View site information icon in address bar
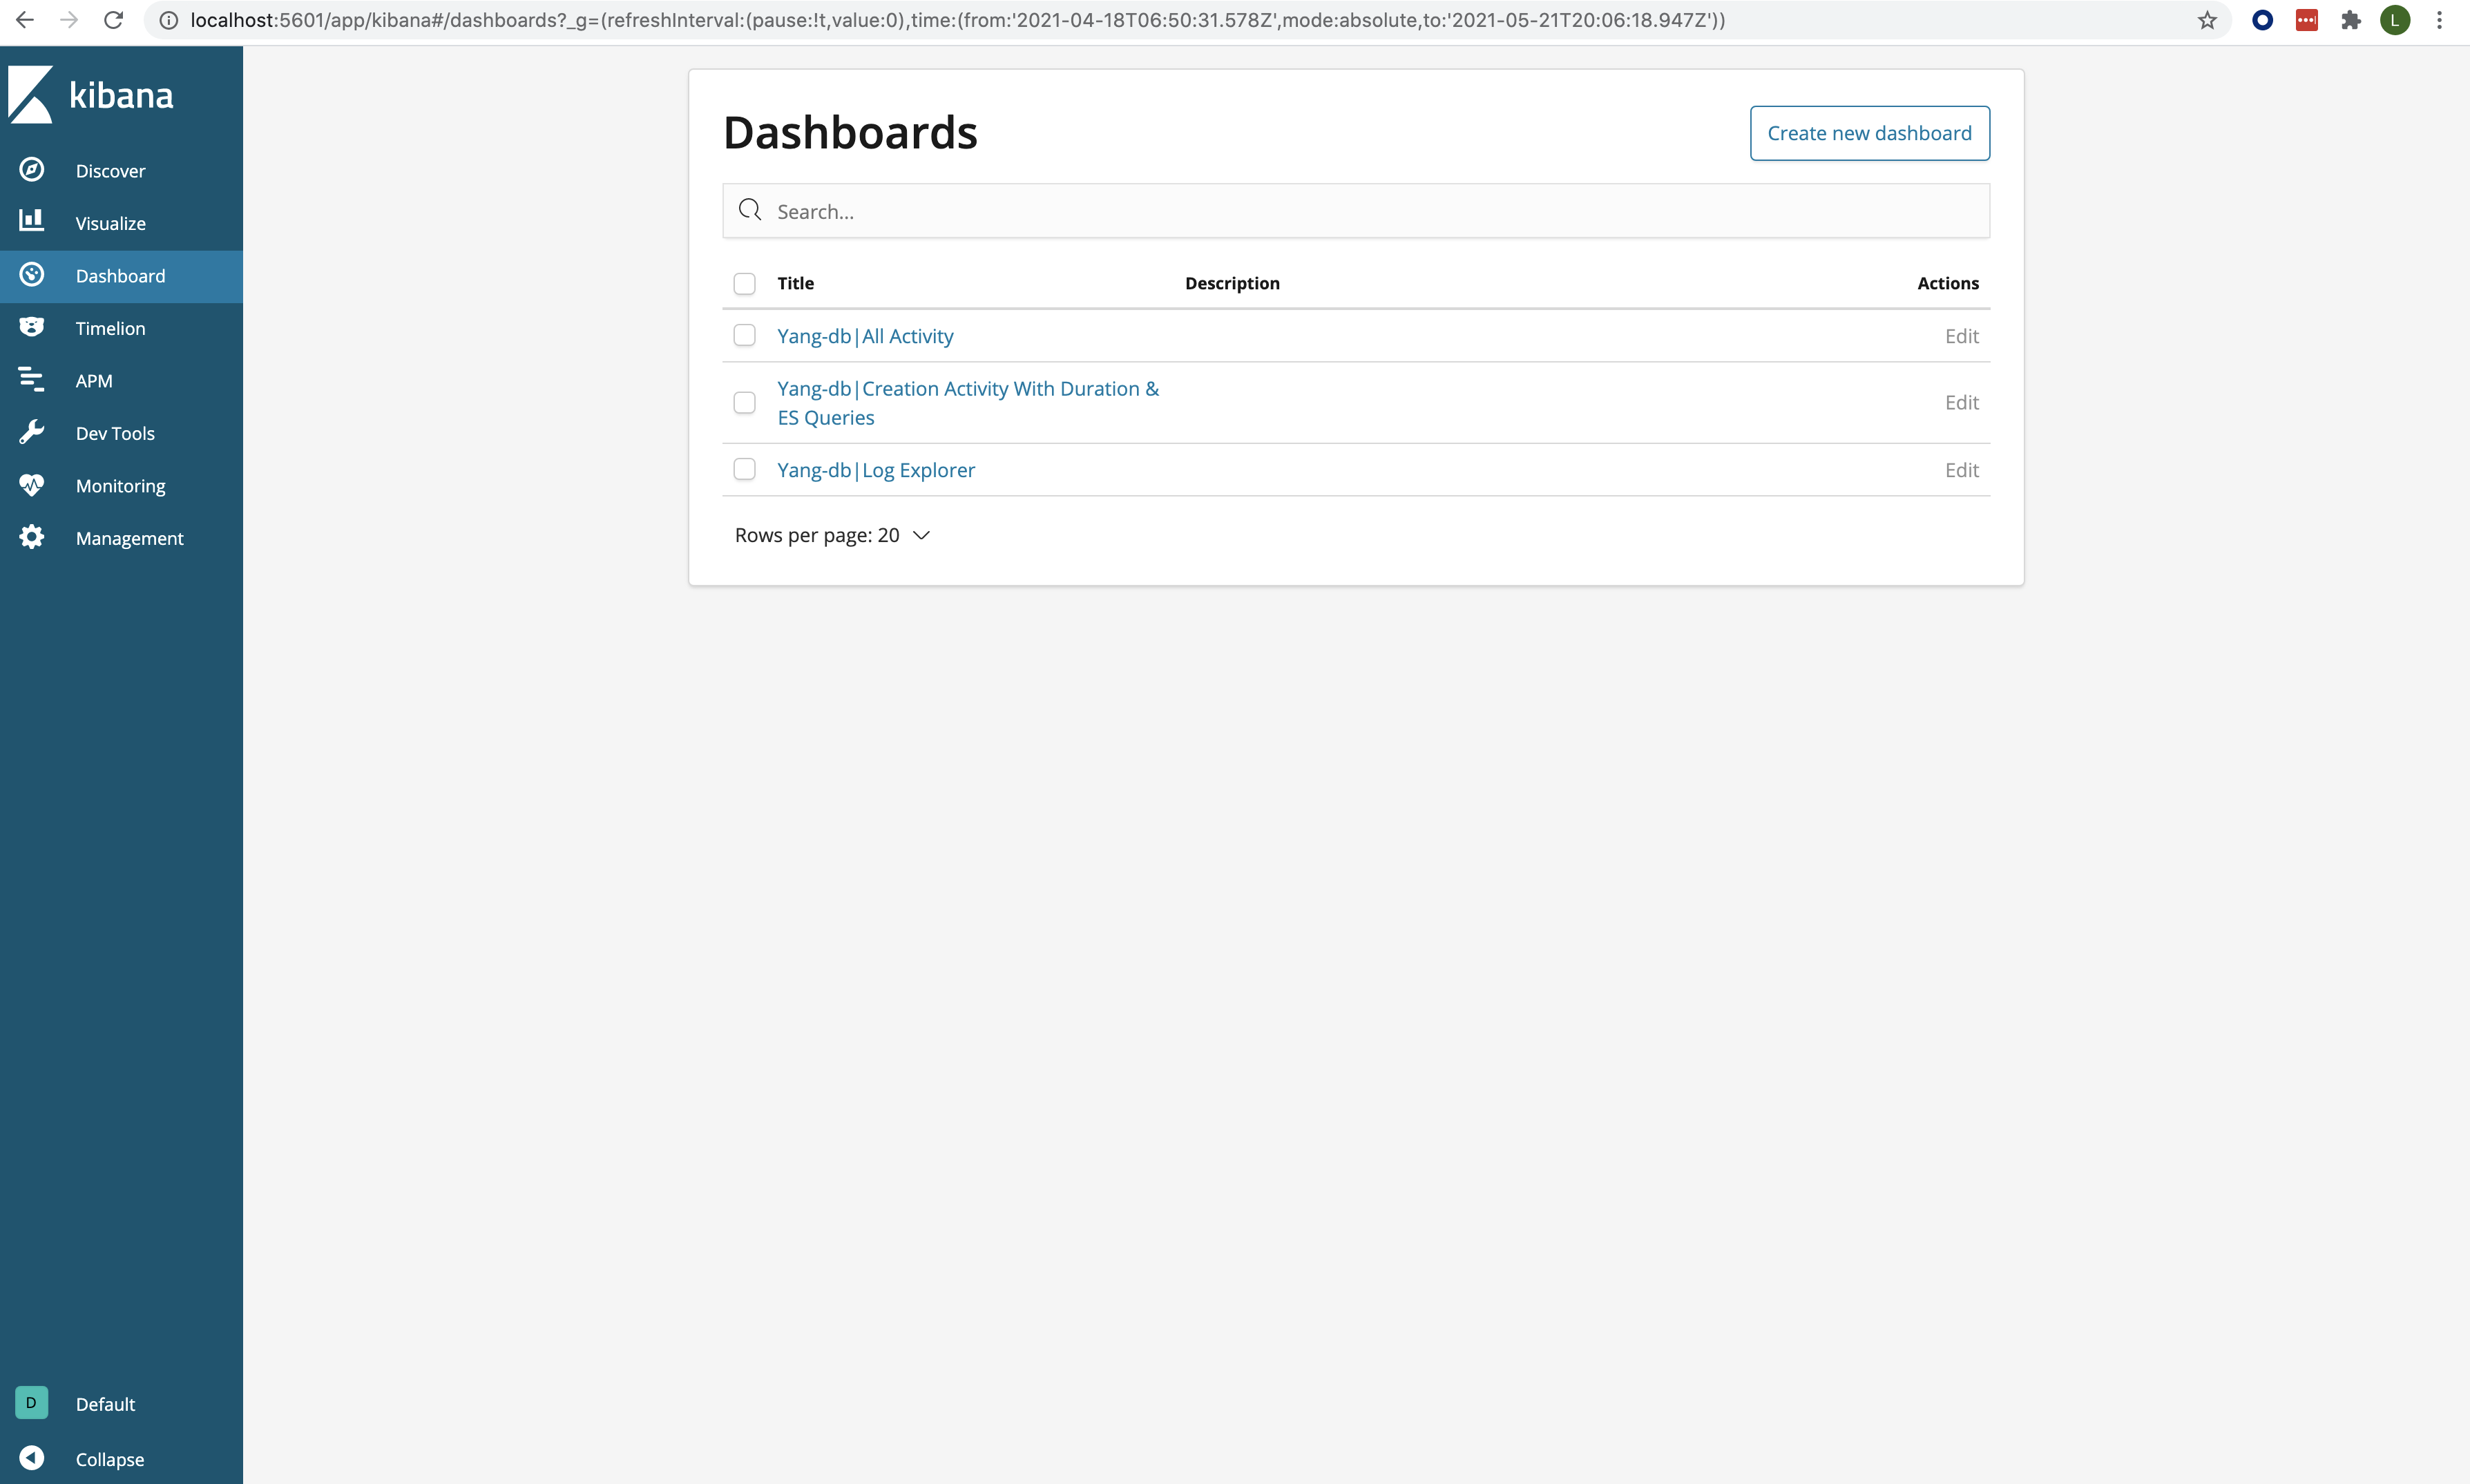Viewport: 2470px width, 1484px height. pos(169,20)
